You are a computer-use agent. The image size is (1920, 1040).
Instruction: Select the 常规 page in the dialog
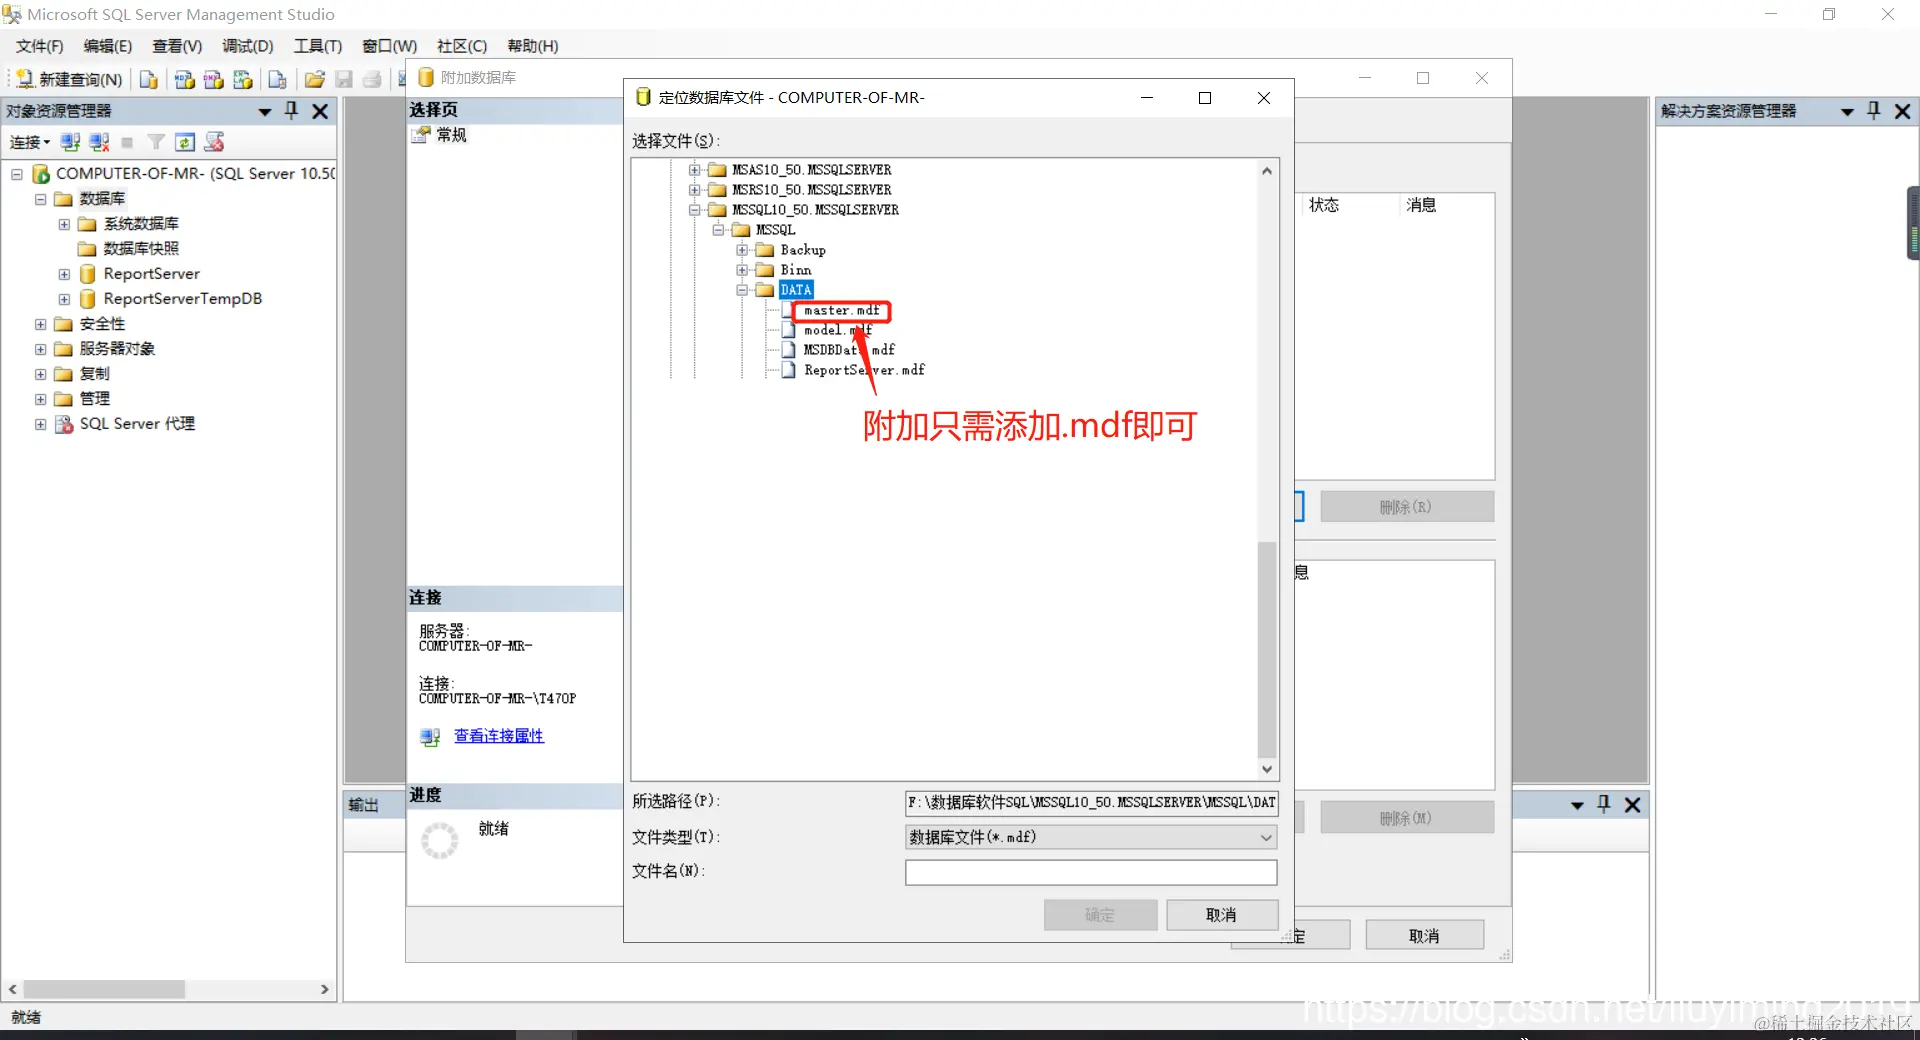click(x=451, y=136)
